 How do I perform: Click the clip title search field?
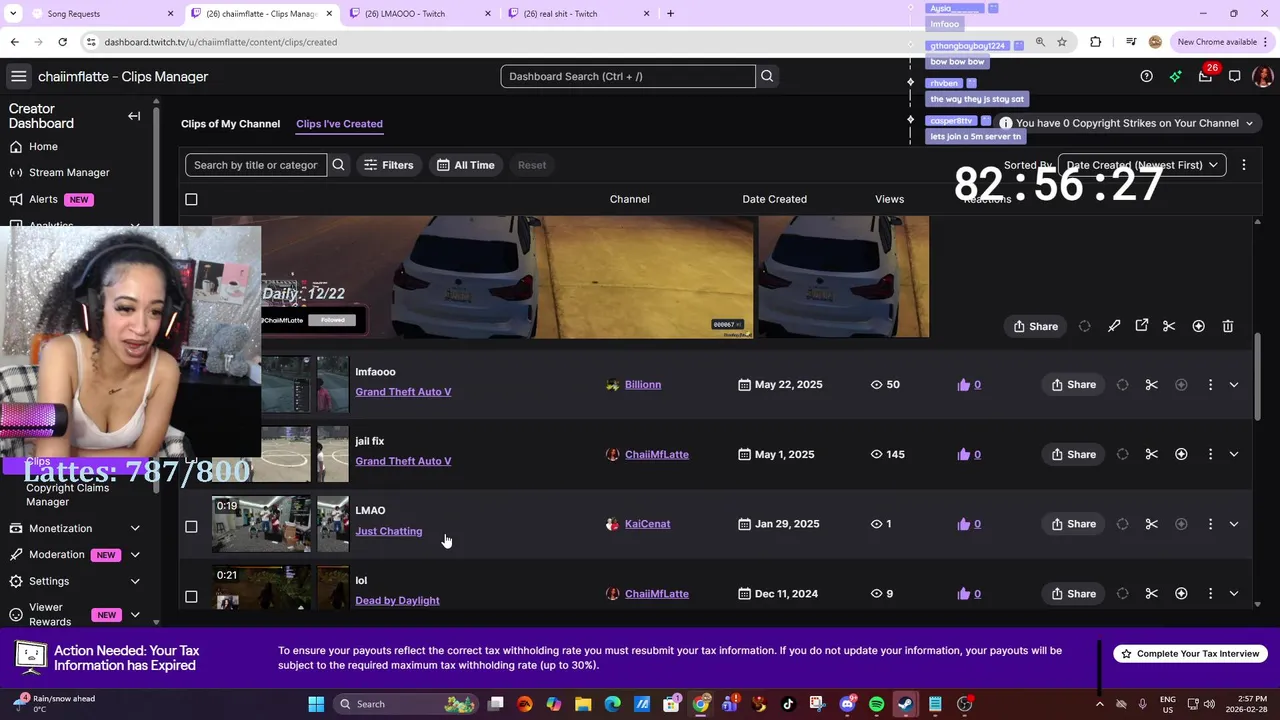(x=256, y=165)
